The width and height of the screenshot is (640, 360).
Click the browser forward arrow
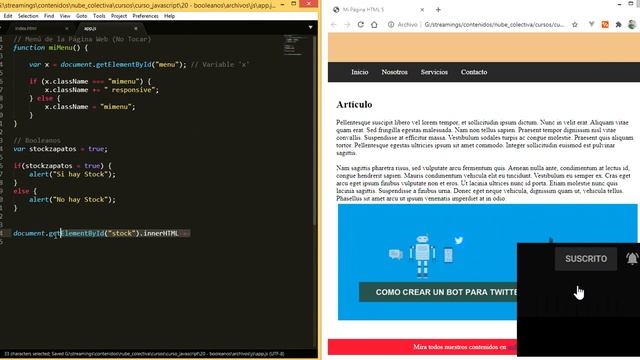(347, 25)
